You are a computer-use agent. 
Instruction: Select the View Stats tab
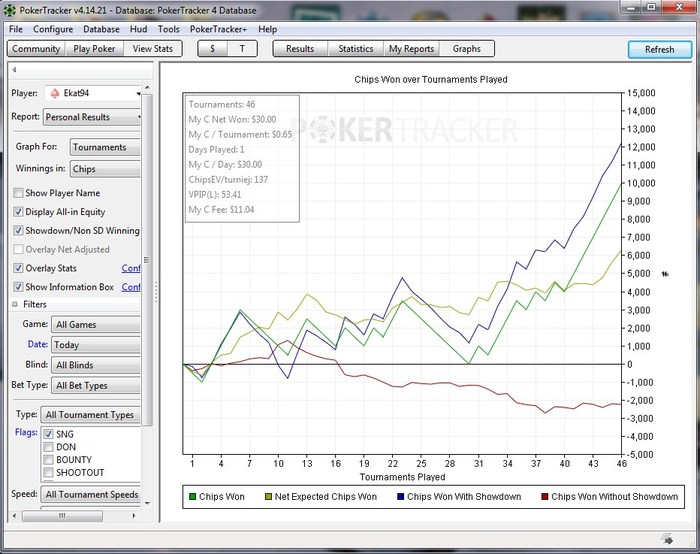pos(153,49)
